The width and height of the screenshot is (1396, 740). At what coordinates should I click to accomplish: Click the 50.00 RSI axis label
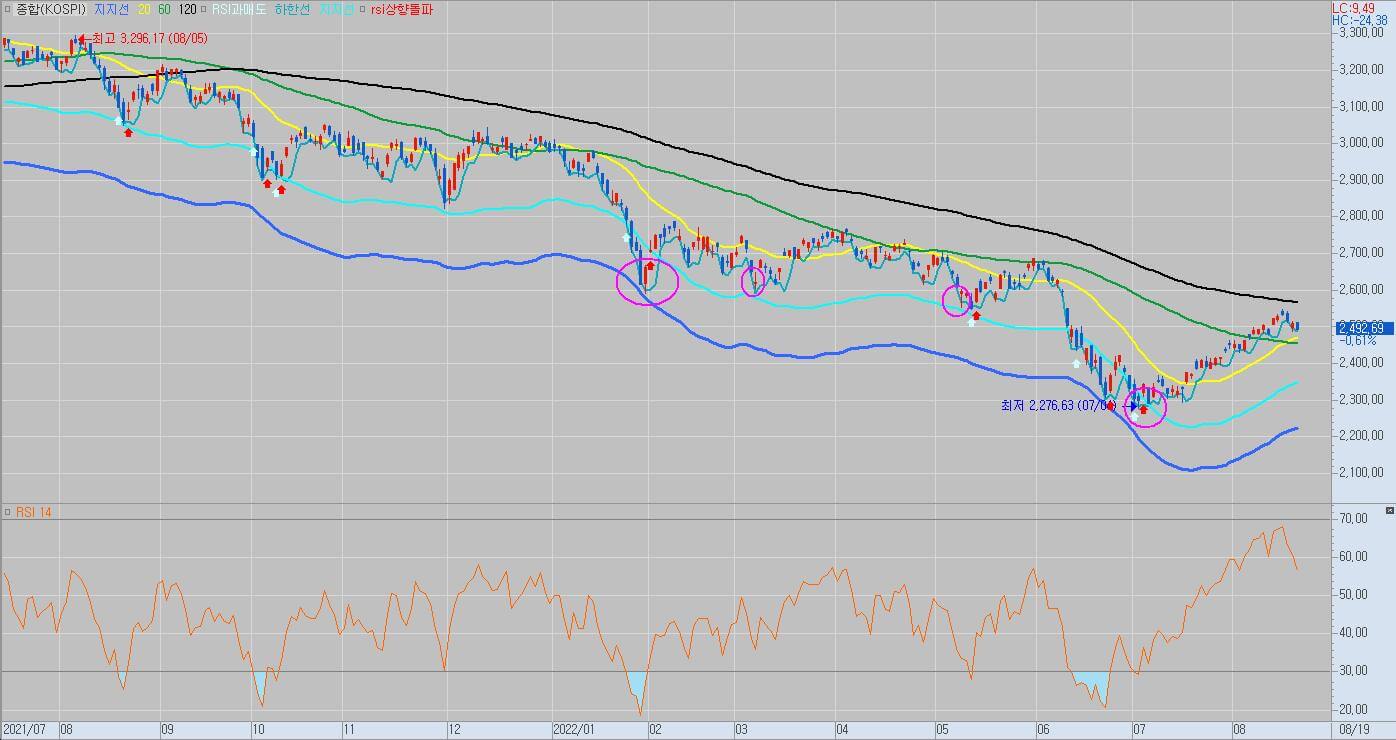(1354, 595)
